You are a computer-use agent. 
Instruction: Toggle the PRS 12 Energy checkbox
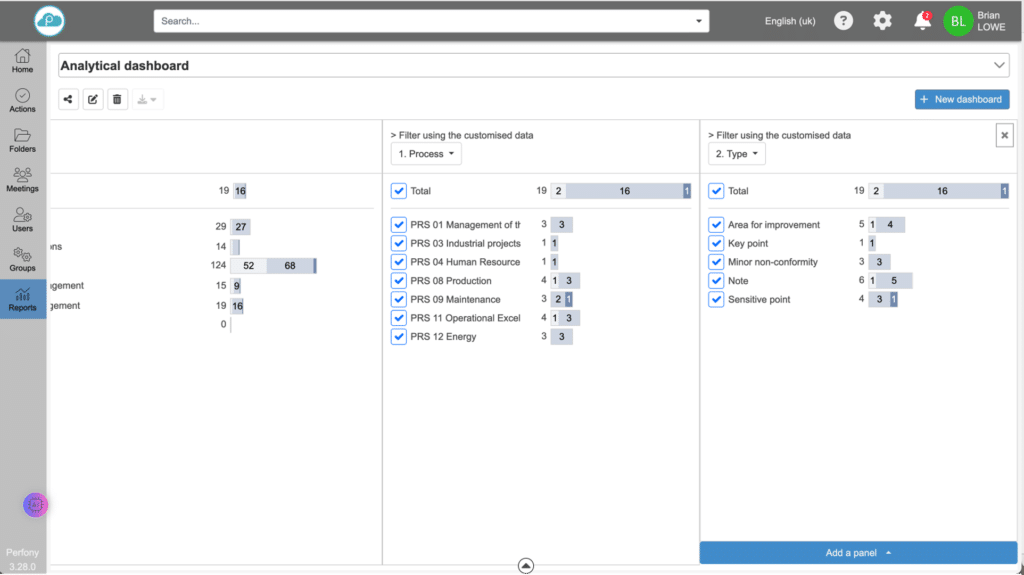coord(399,337)
